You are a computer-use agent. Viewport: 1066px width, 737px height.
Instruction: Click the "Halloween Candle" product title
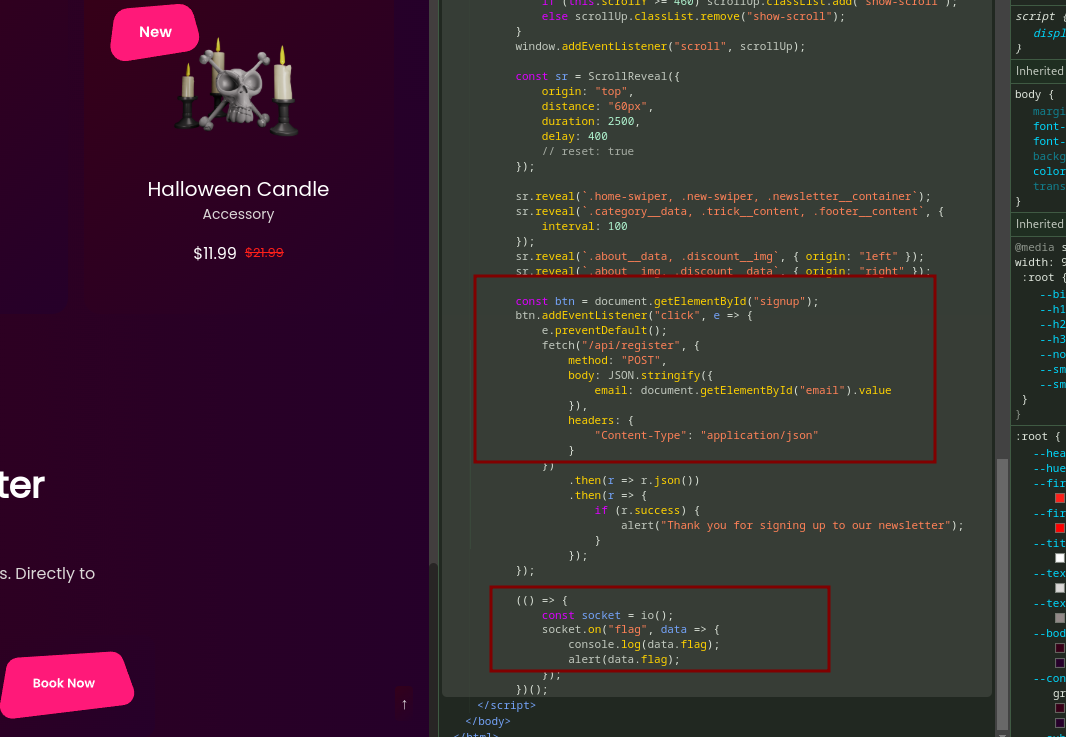[238, 189]
